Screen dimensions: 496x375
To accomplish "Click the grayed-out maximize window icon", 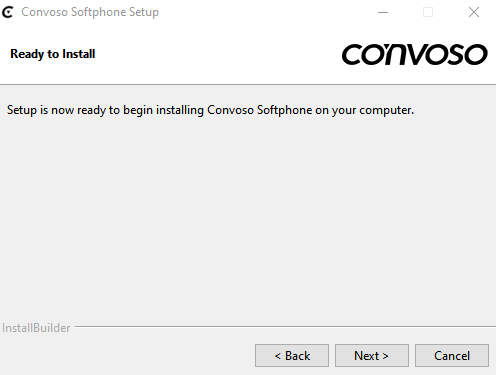I will coord(428,12).
